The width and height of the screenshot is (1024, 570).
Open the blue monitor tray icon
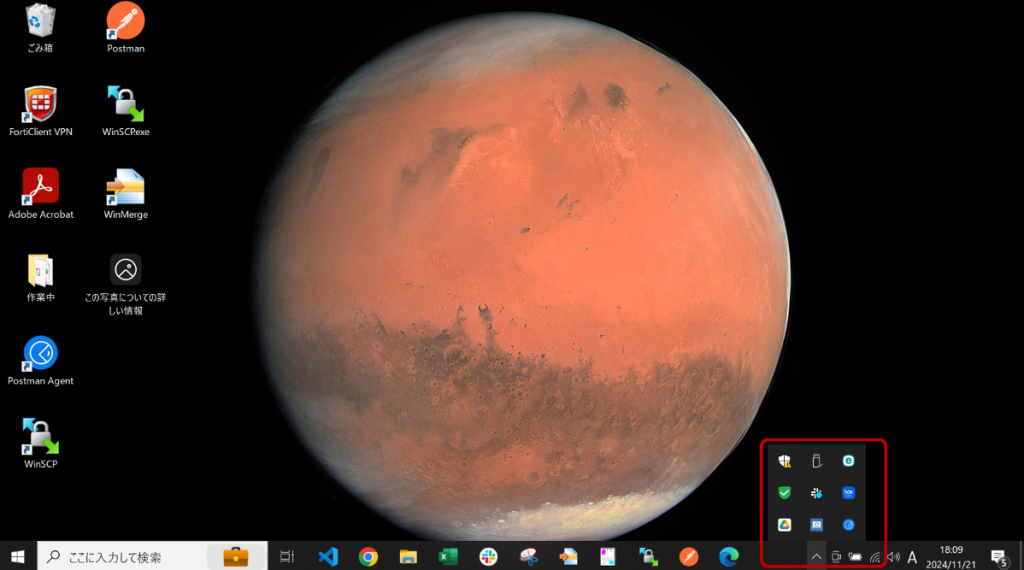click(x=816, y=525)
